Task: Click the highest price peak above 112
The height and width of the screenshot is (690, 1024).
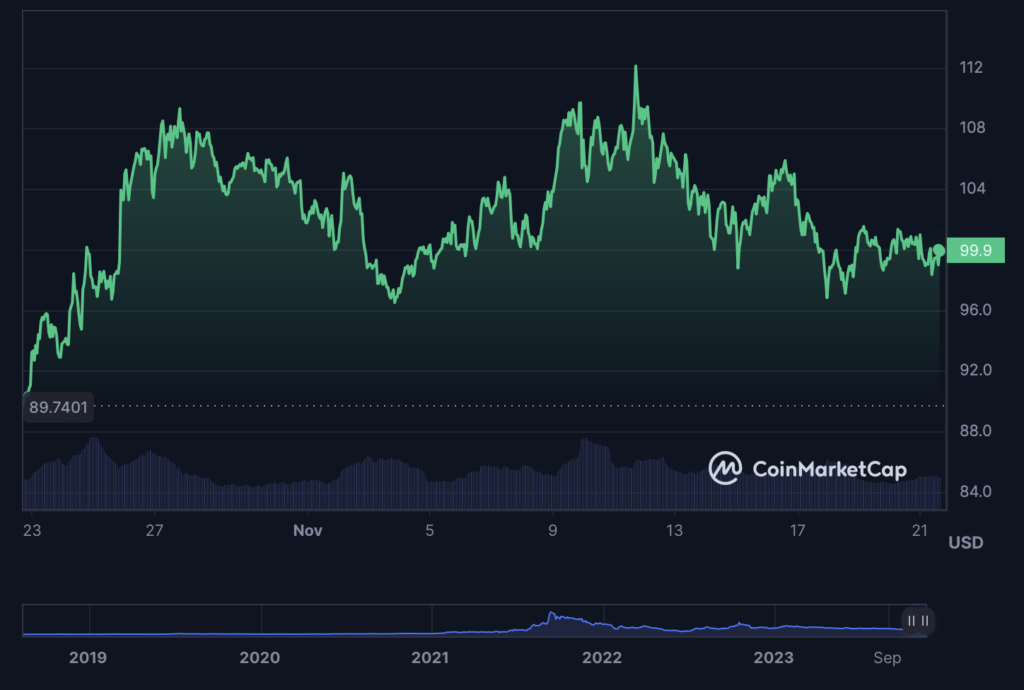Action: point(635,67)
